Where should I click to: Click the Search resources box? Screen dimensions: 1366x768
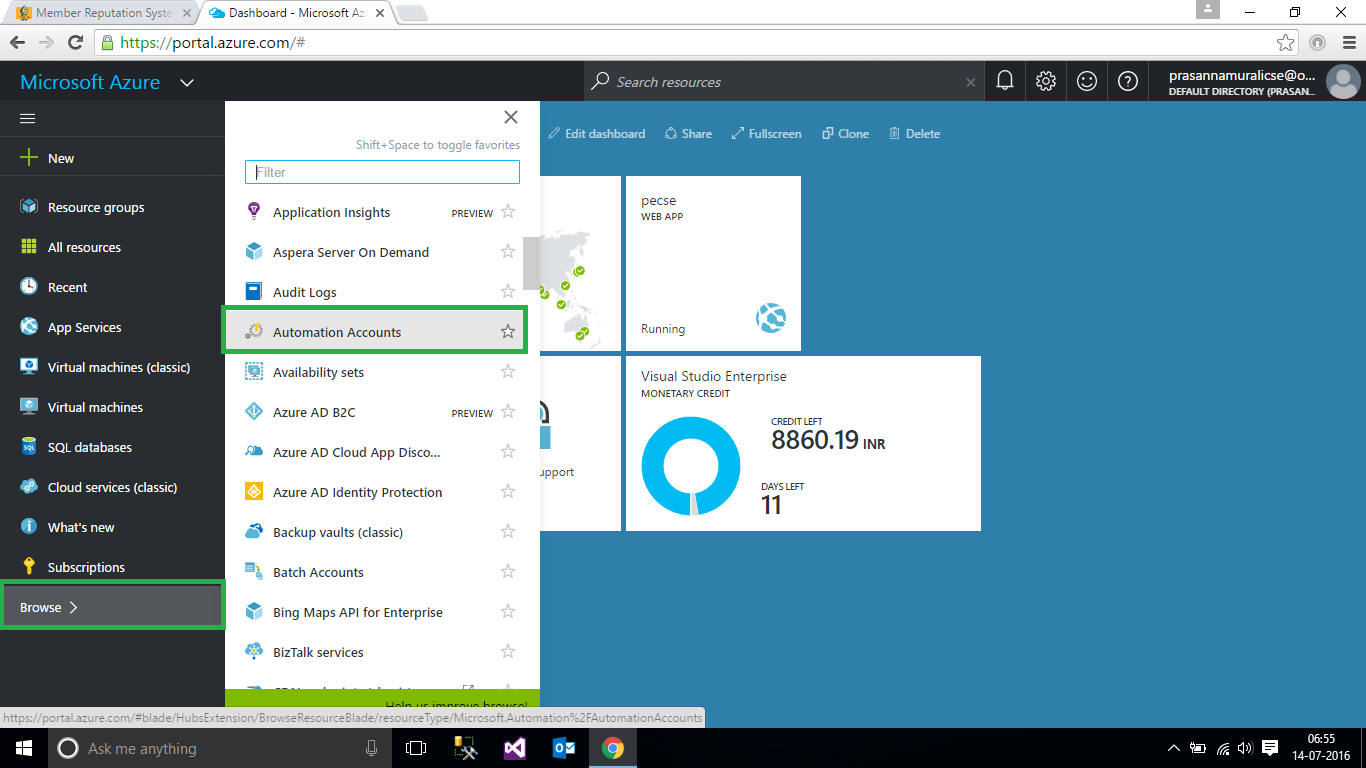[x=785, y=82]
